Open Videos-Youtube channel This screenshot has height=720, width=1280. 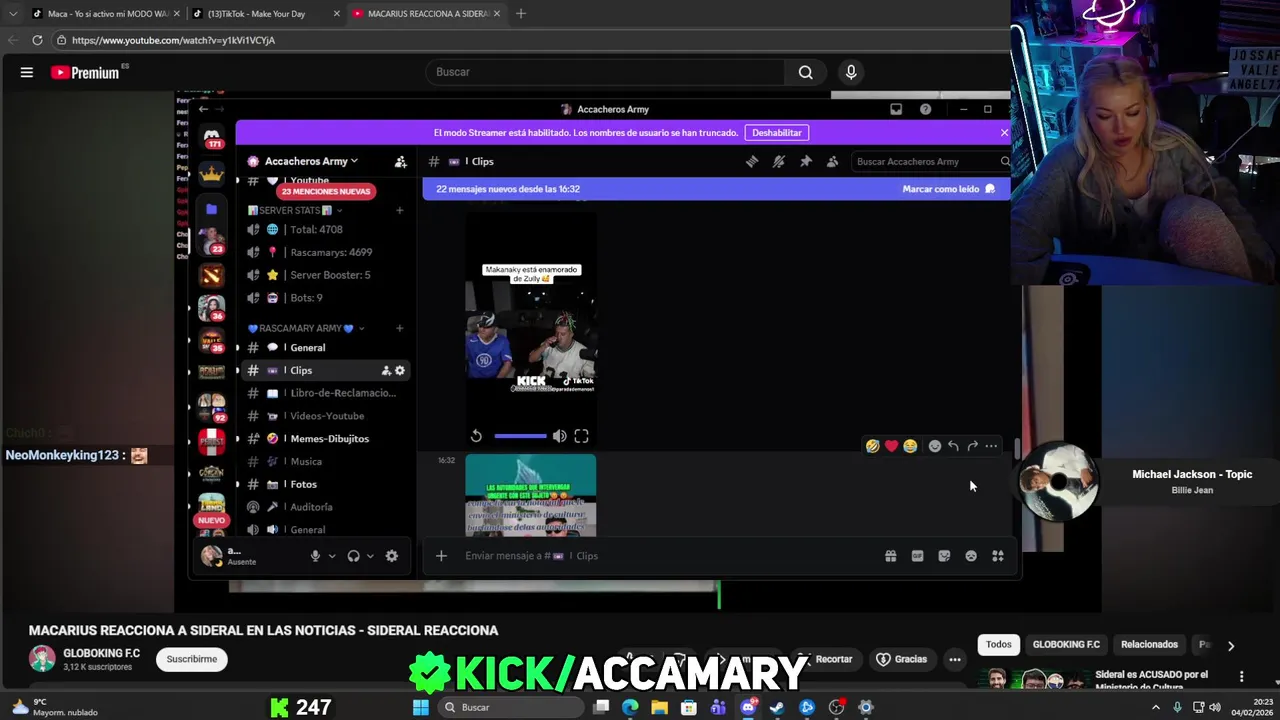pyautogui.click(x=325, y=416)
